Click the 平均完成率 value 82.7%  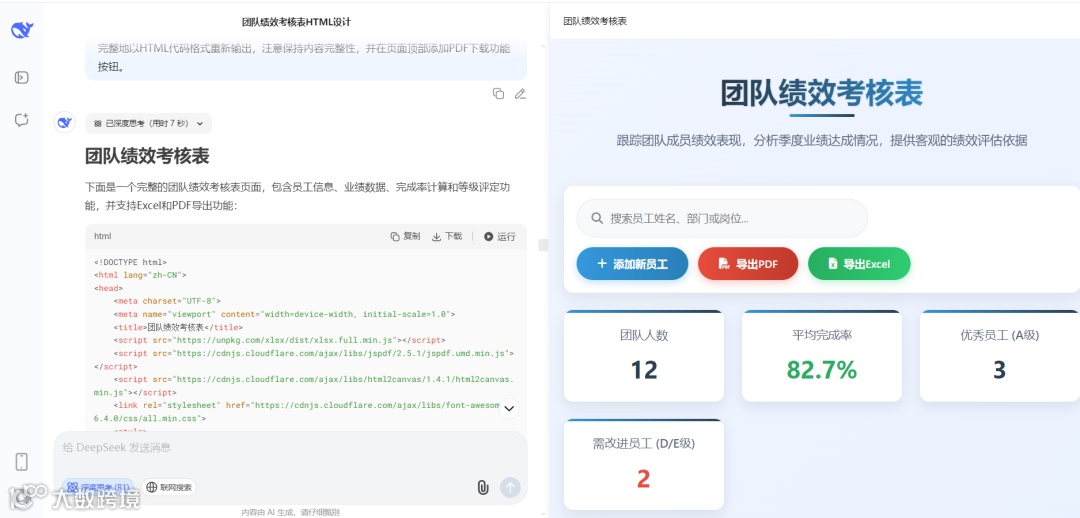[x=822, y=370]
